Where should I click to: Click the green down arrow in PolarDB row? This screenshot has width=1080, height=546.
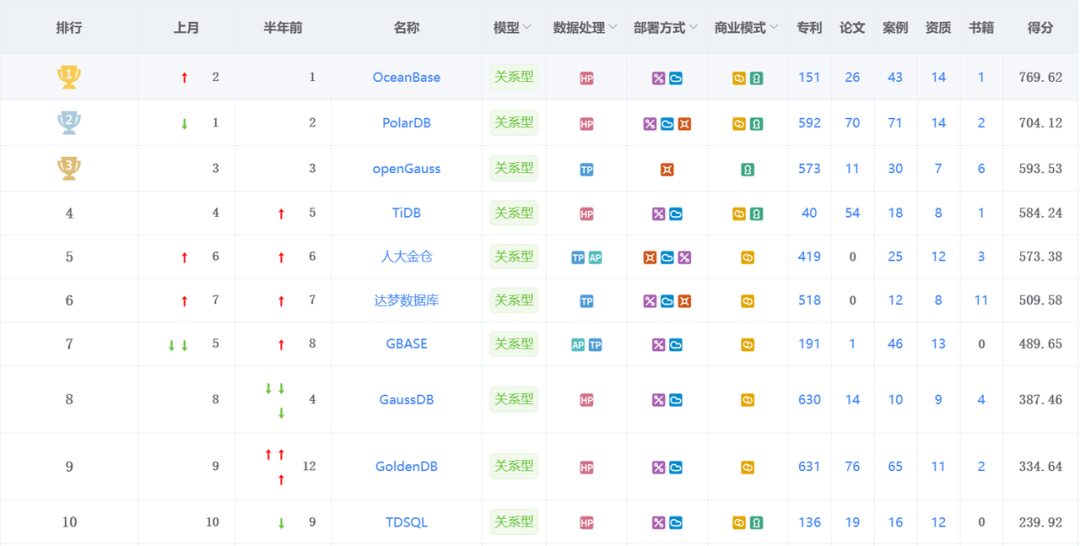(184, 124)
